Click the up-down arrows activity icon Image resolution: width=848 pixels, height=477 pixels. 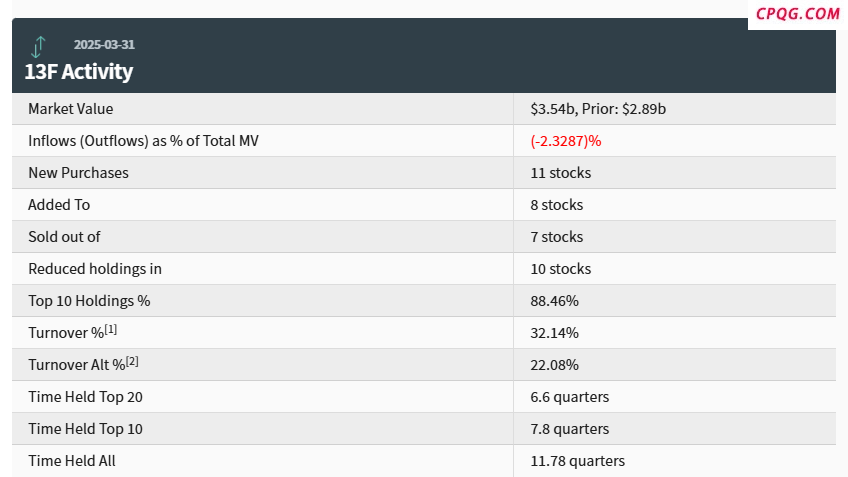click(38, 47)
